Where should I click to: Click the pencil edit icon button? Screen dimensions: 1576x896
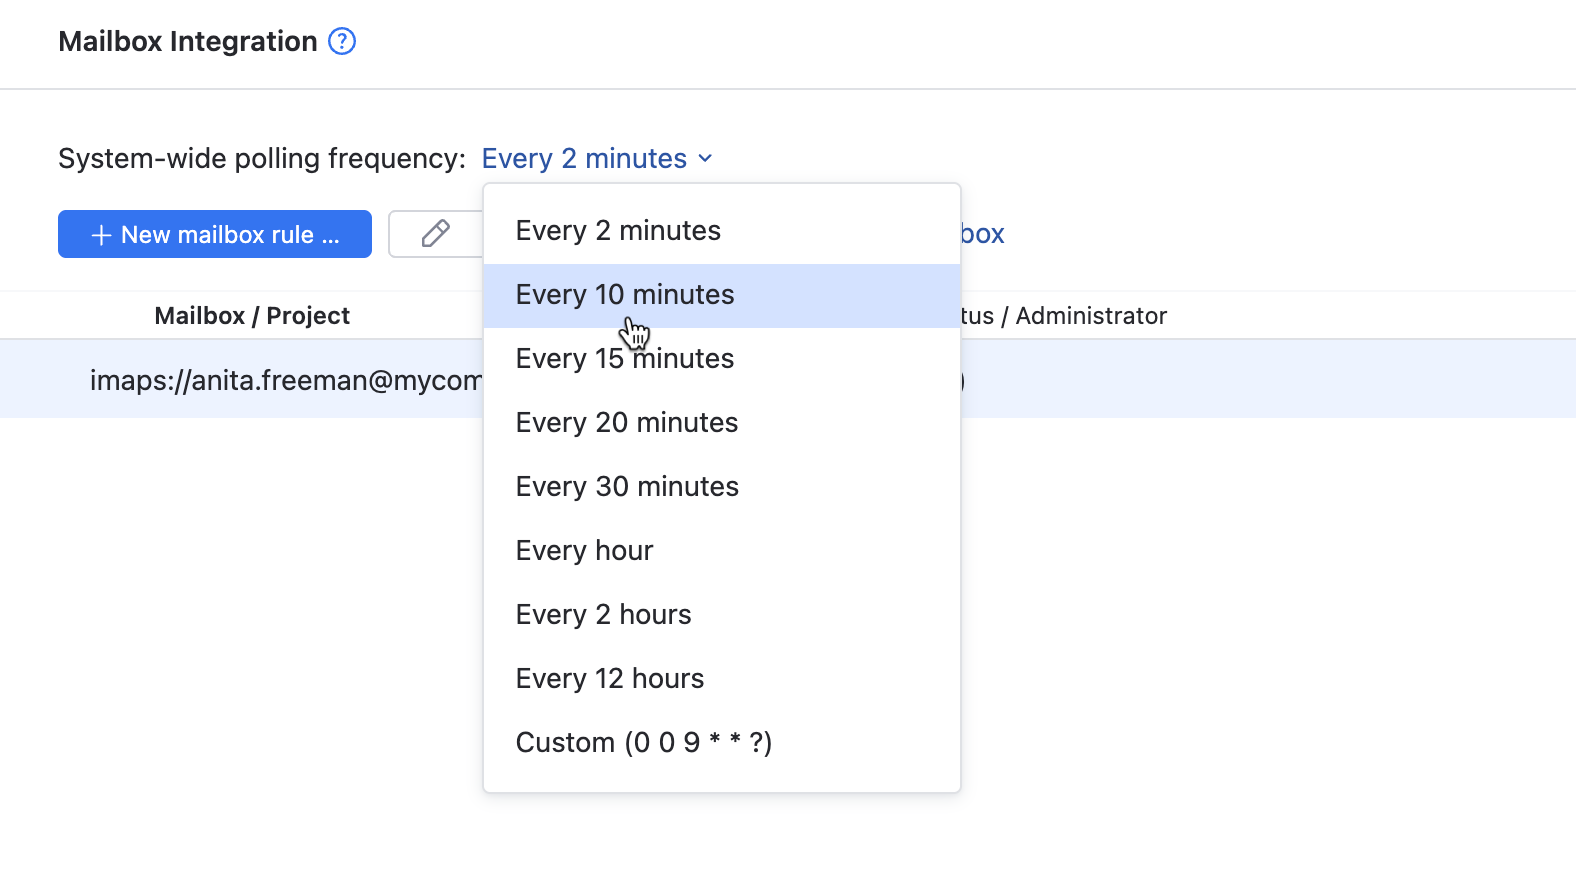pos(435,234)
